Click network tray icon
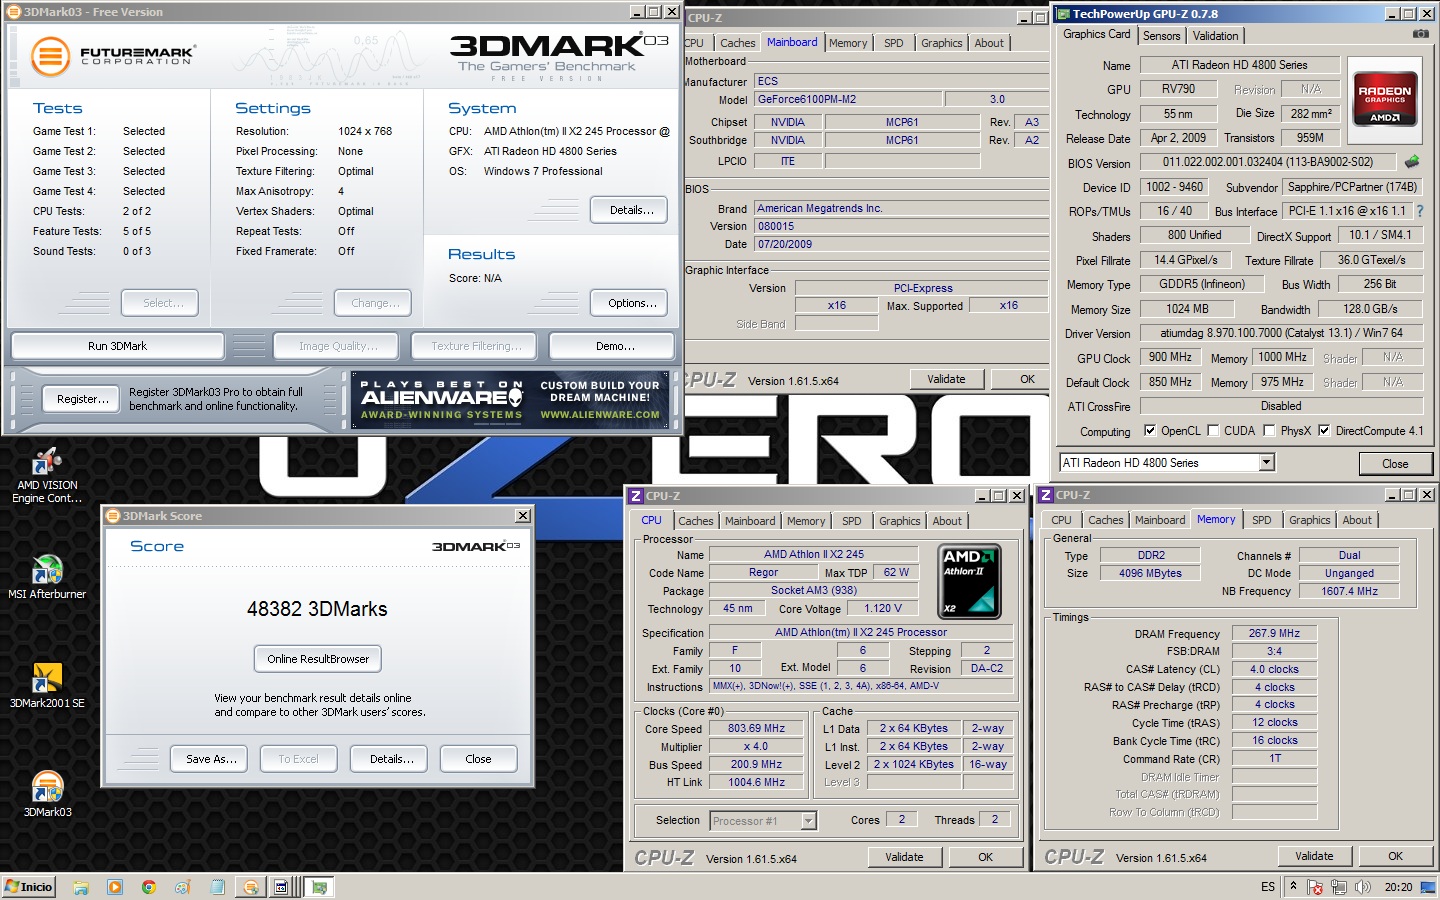Screen dimensions: 1440x900 (1338, 887)
